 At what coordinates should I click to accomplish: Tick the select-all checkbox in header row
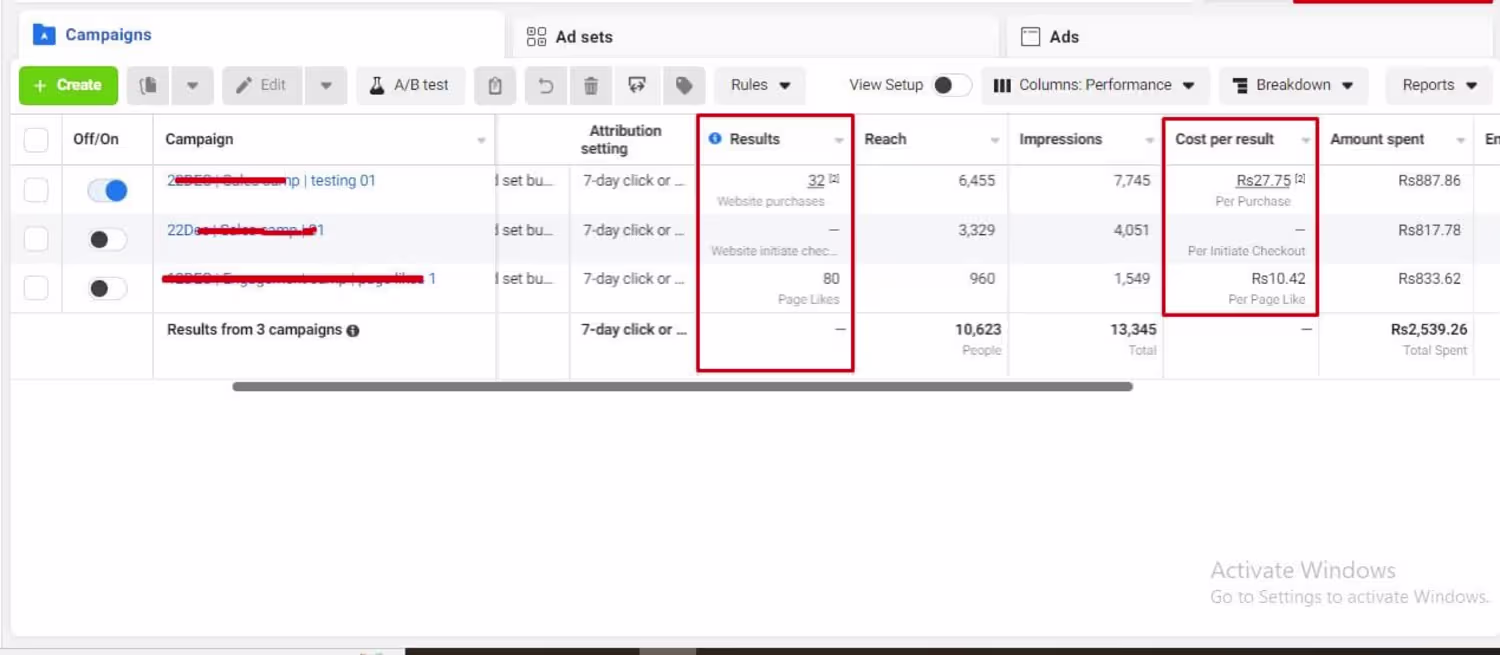pos(36,140)
